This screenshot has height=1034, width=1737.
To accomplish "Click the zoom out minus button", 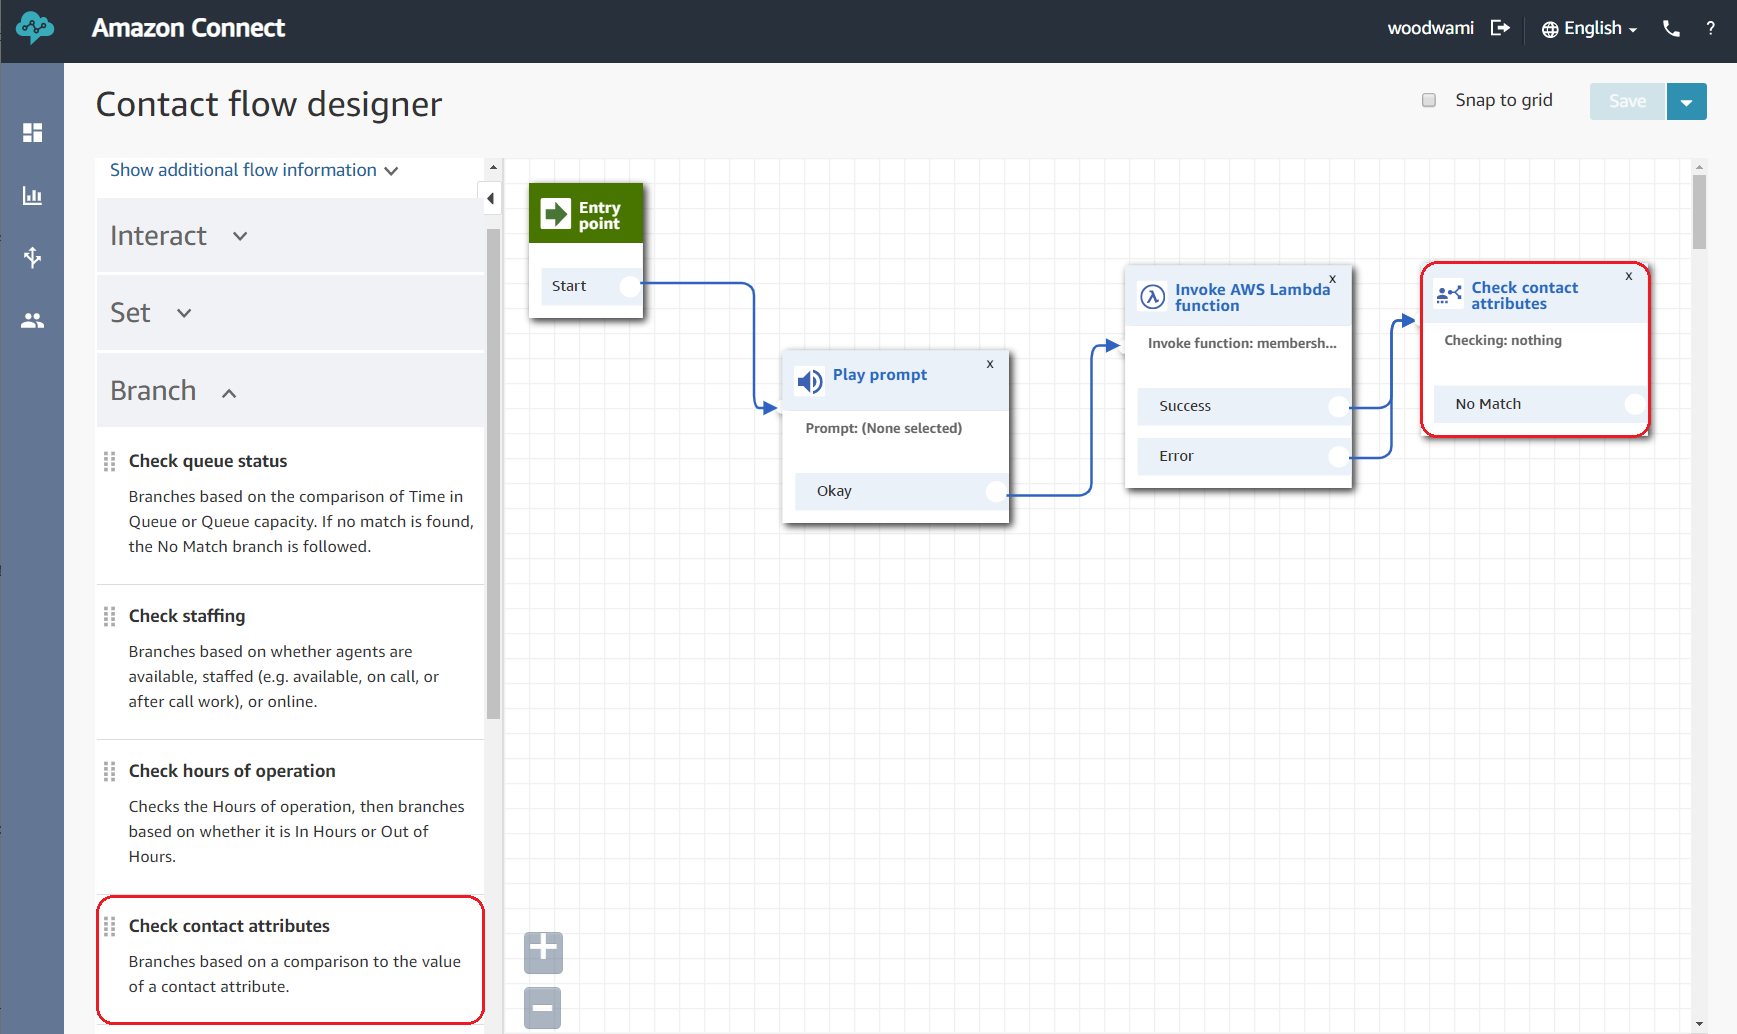I will click(543, 1008).
